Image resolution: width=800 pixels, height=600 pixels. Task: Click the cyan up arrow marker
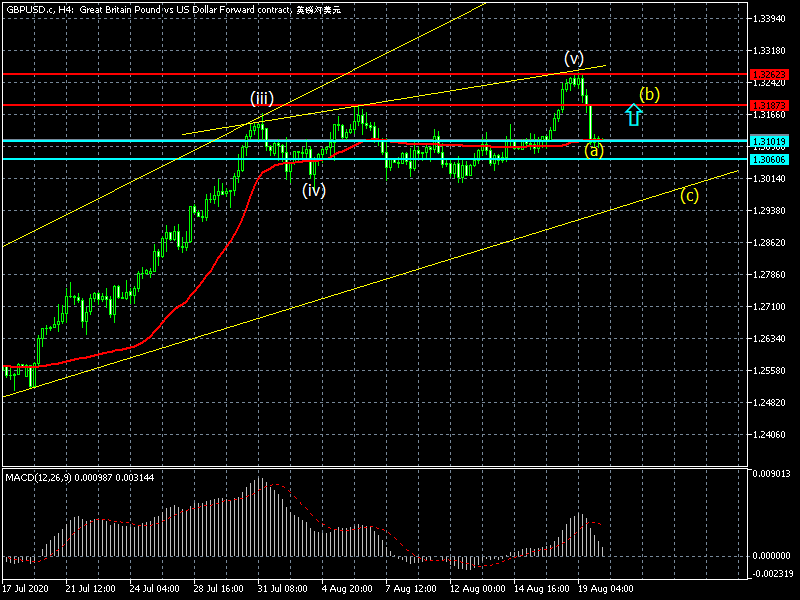632,115
